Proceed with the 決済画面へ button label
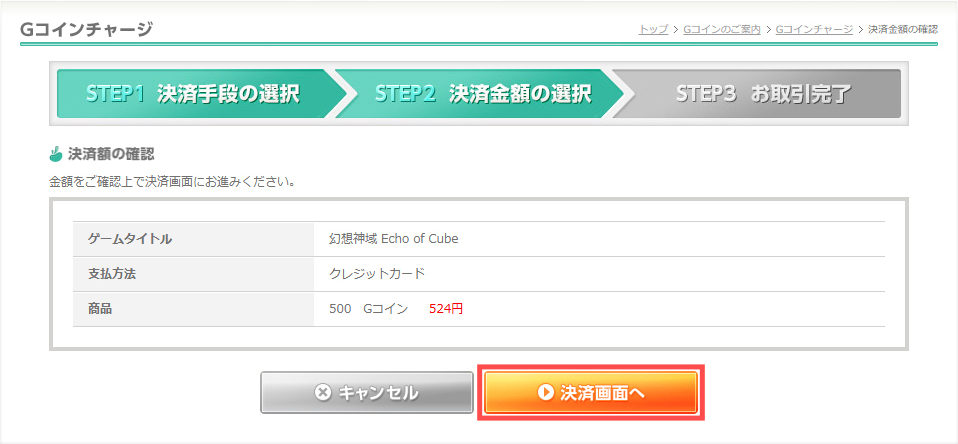Screen dimensions: 958x444 click(603, 393)
